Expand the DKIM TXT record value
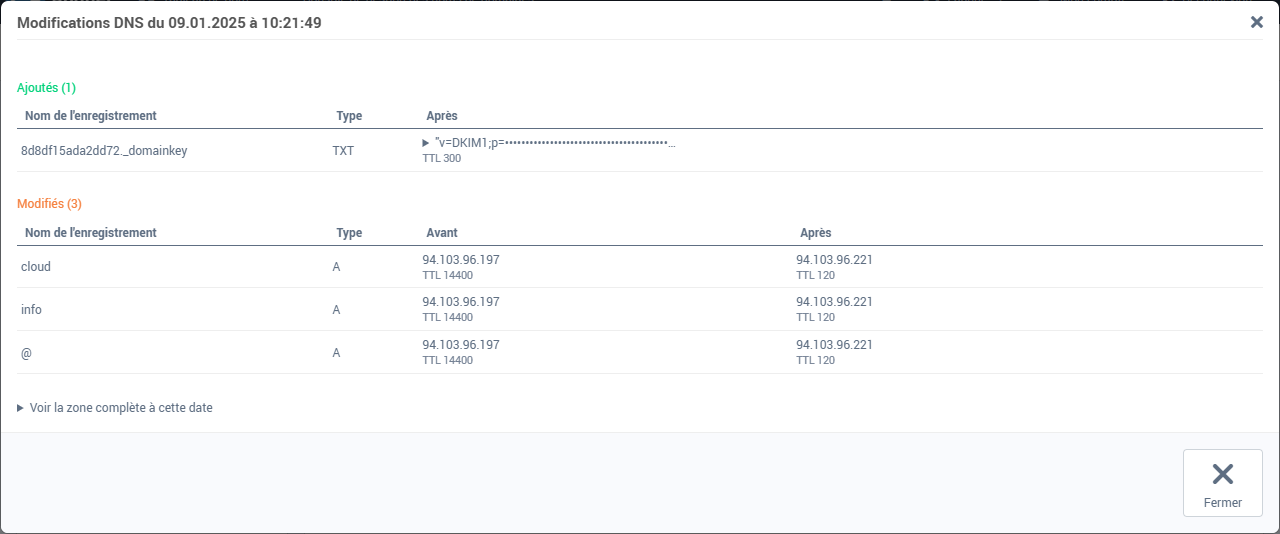Image resolution: width=1280 pixels, height=534 pixels. pos(426,143)
